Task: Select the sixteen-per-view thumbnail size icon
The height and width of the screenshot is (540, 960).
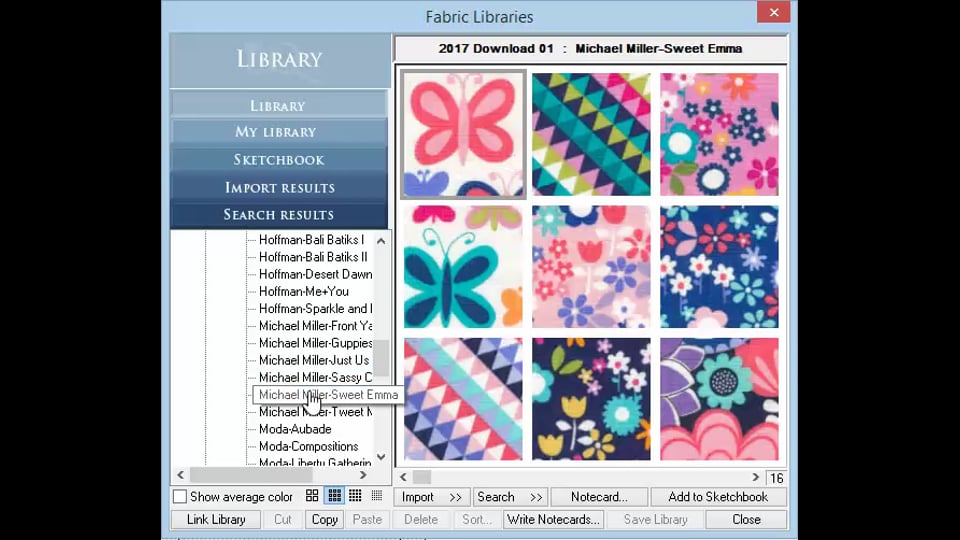Action: coord(355,496)
